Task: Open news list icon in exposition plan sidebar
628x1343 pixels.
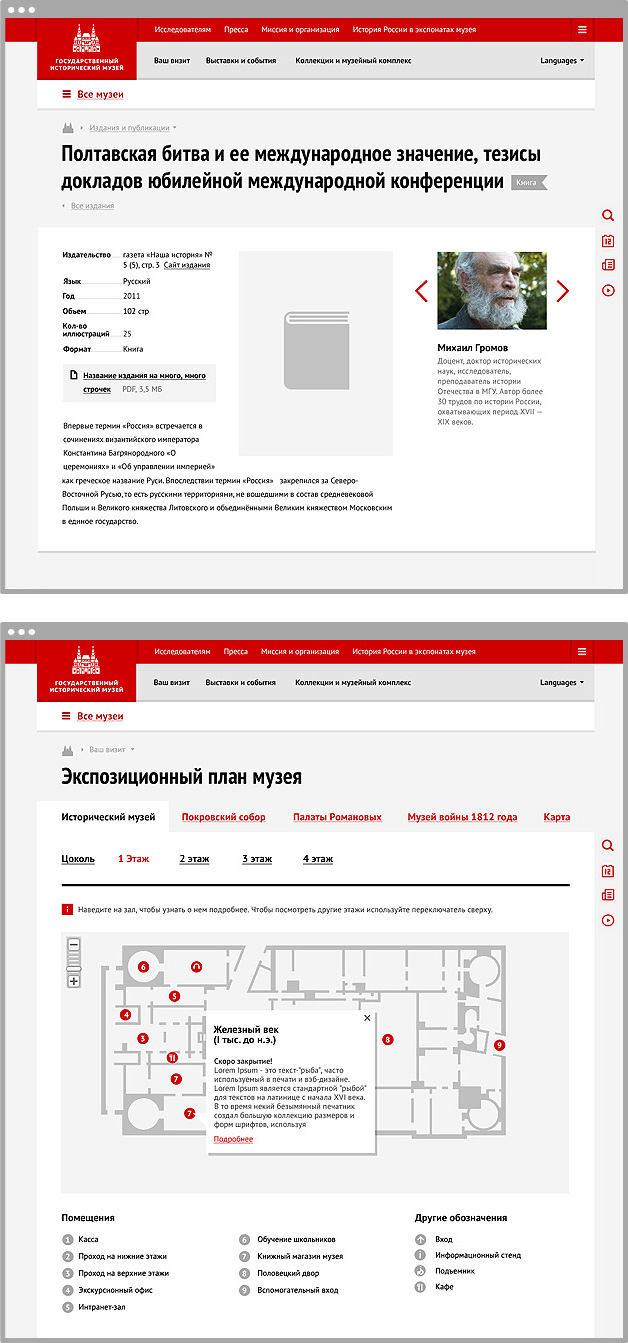Action: (607, 895)
